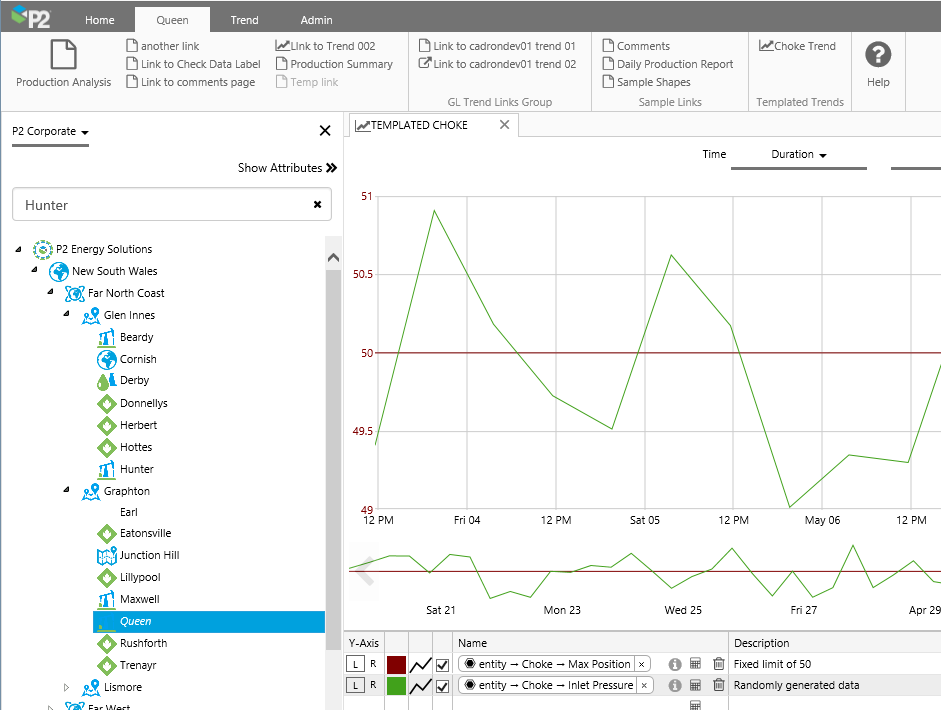This screenshot has height=710, width=941.
Task: Set Max Position Y-axis to L
Action: point(355,665)
